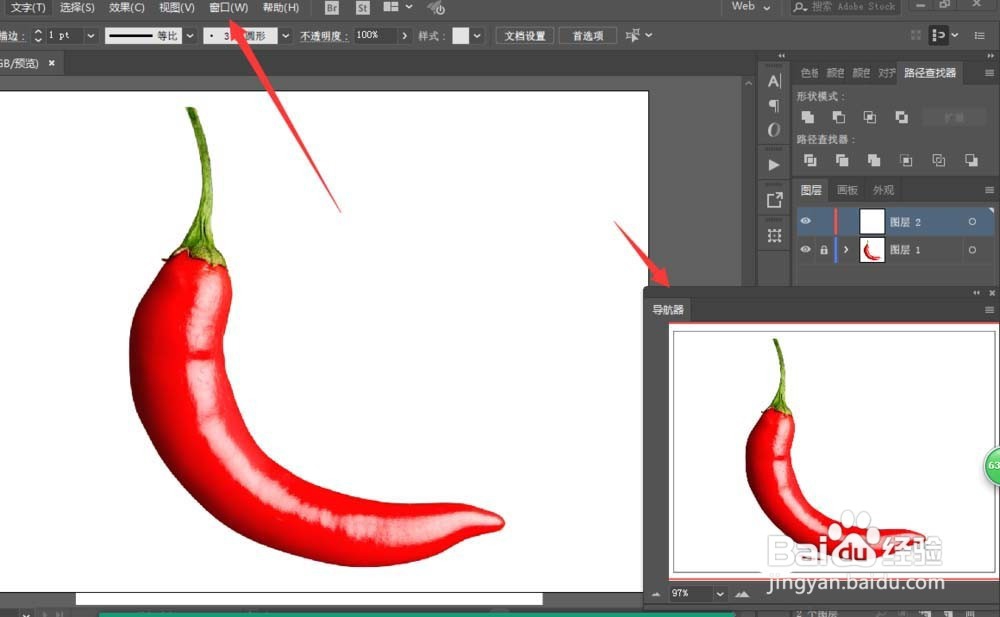Open the stroke weight dropdown
The image size is (1000, 617).
(91, 36)
